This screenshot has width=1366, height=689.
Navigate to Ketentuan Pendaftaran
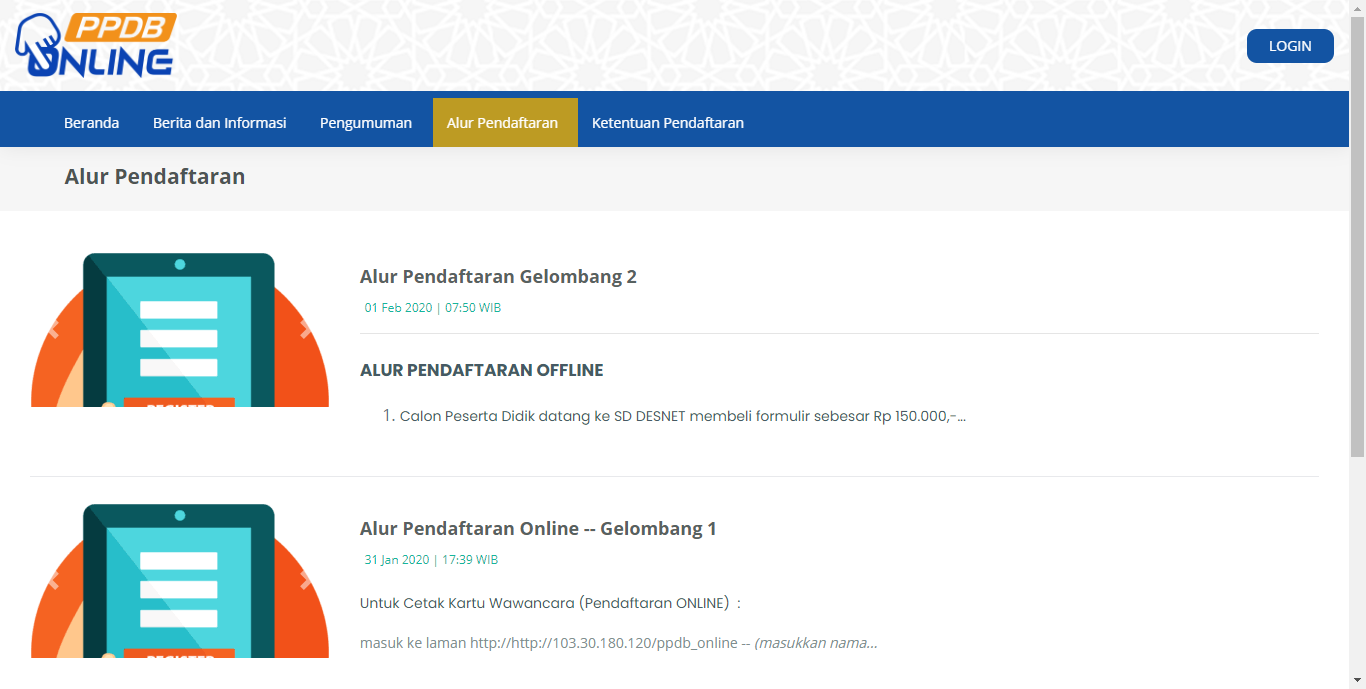667,123
